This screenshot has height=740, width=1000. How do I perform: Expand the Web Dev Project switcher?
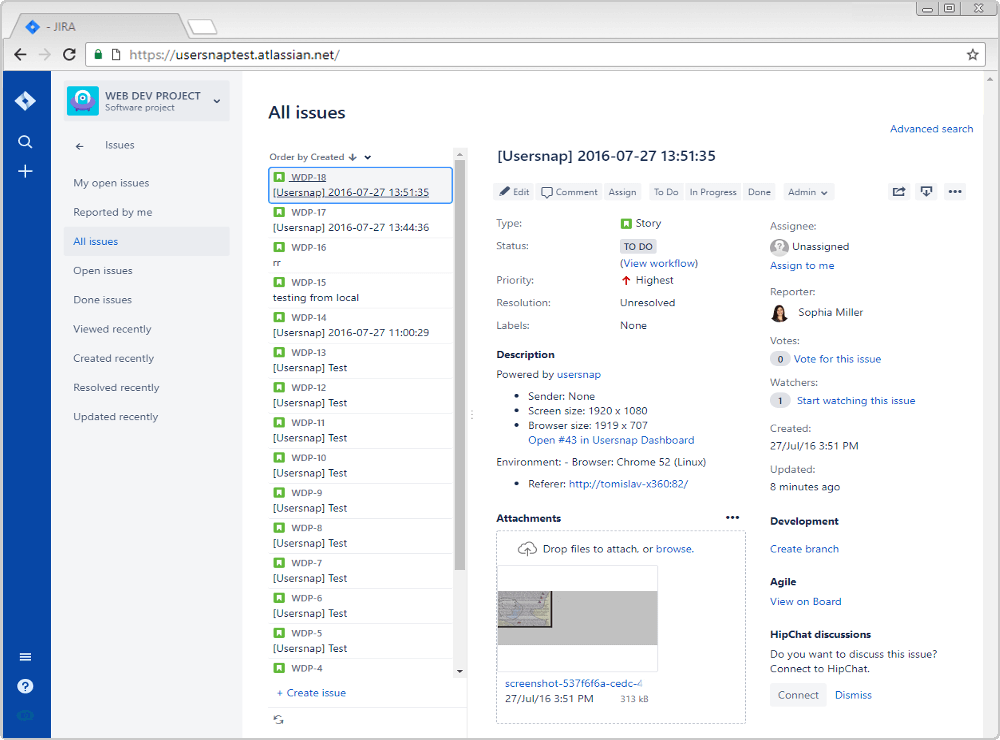pos(217,101)
